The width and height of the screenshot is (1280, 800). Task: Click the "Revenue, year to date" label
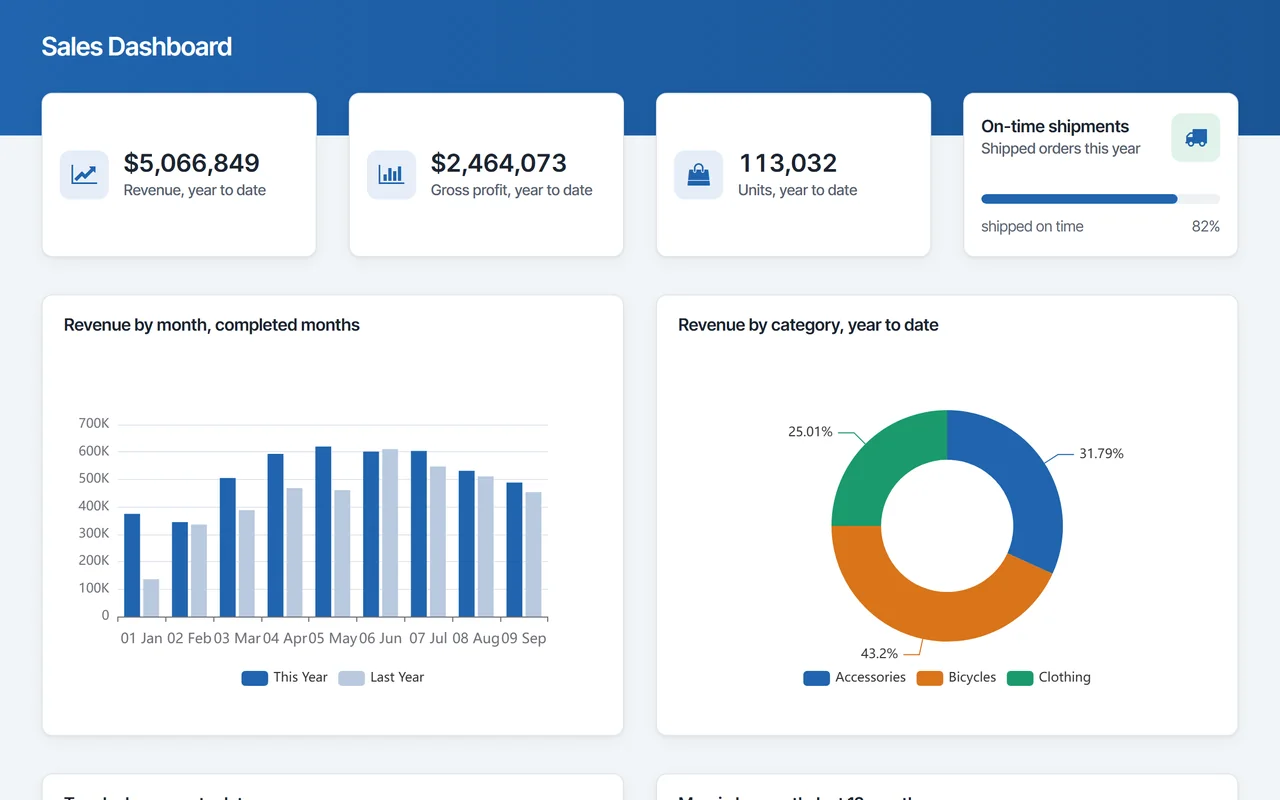195,190
